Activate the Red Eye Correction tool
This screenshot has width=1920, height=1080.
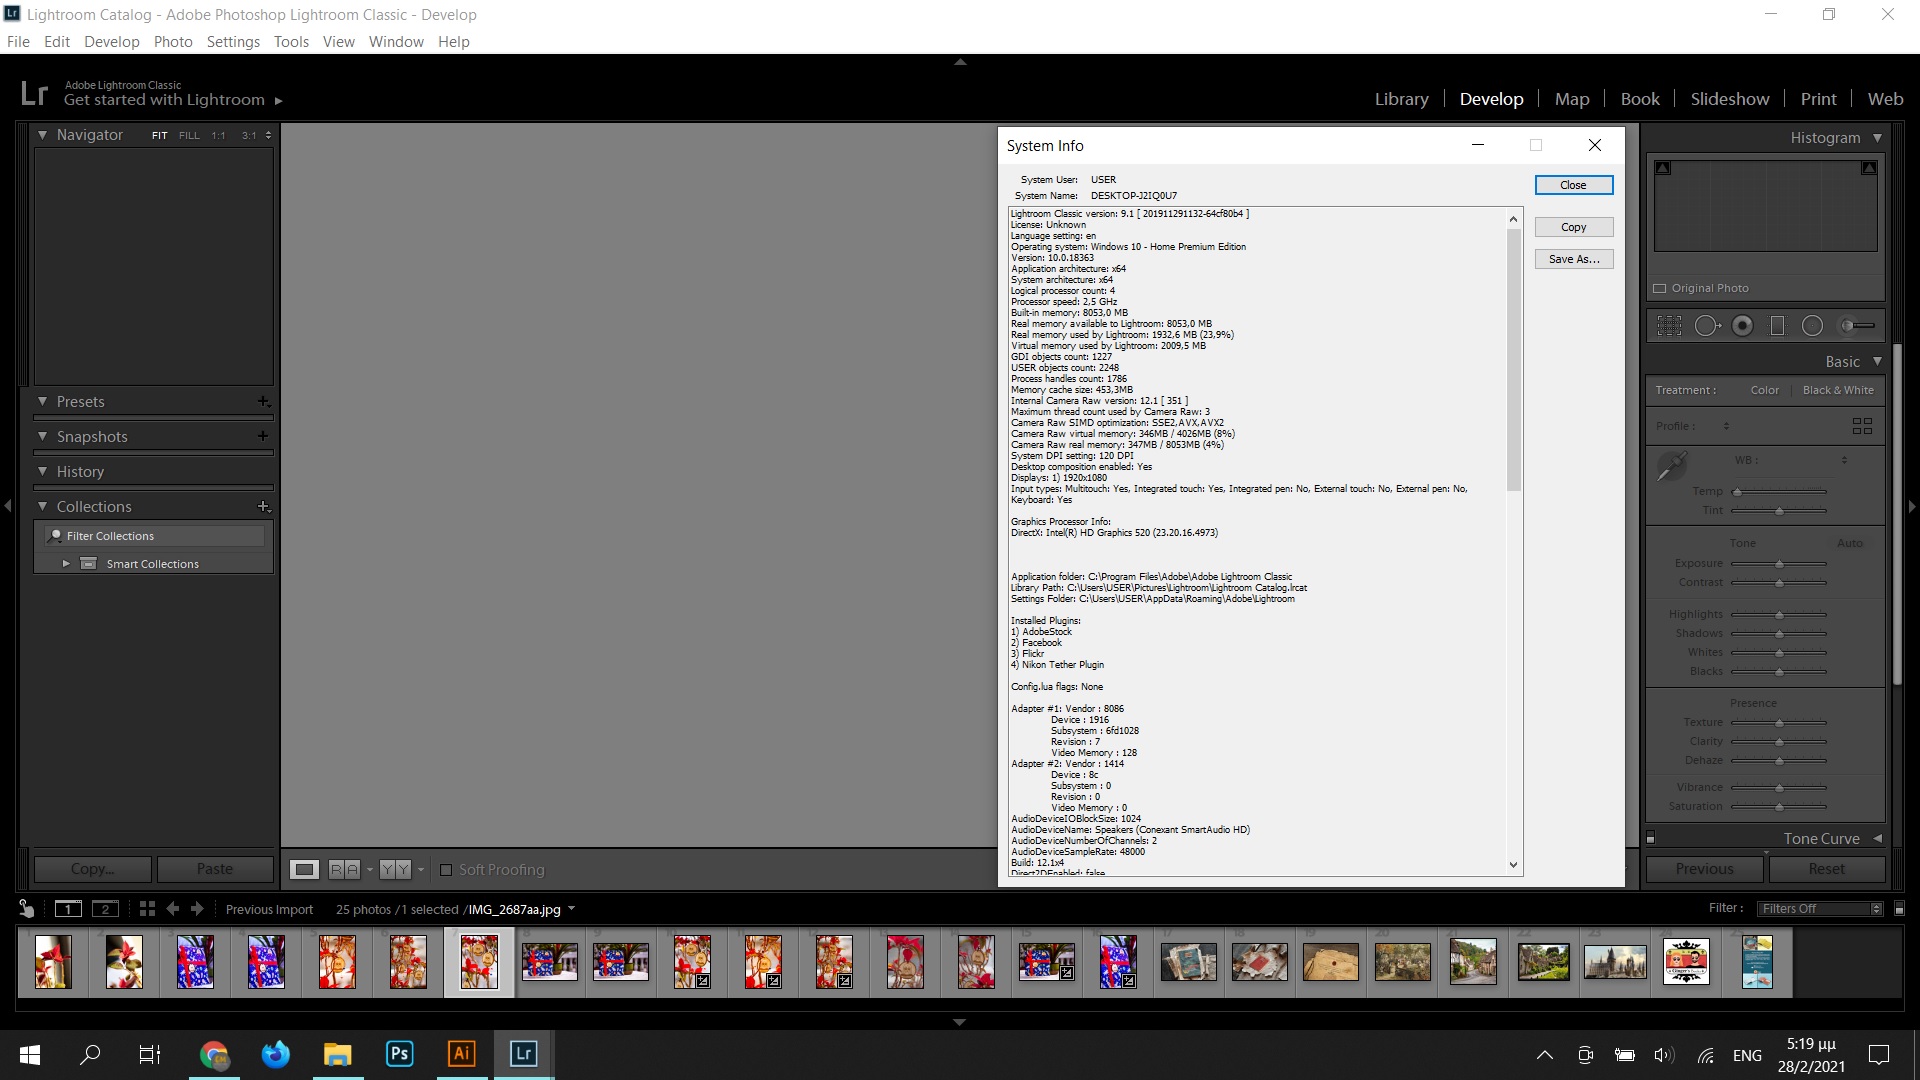1742,326
